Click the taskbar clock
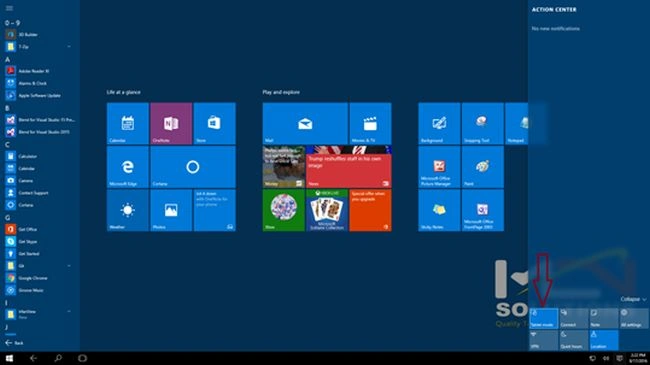 point(638,358)
